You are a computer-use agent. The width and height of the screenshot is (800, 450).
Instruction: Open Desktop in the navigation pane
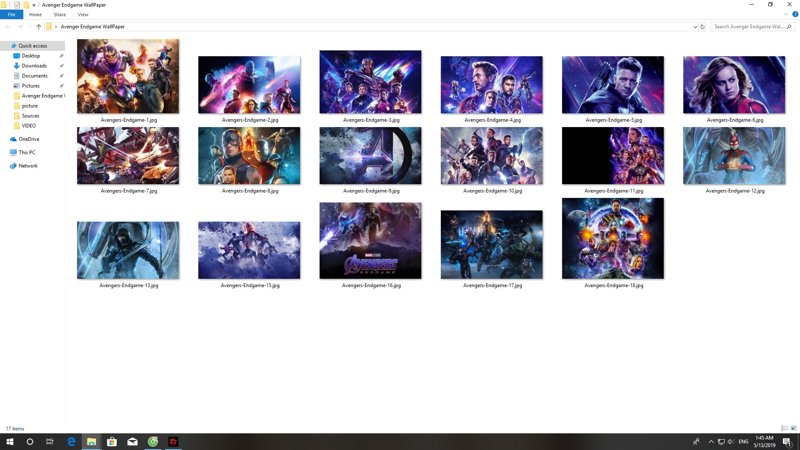(31, 56)
